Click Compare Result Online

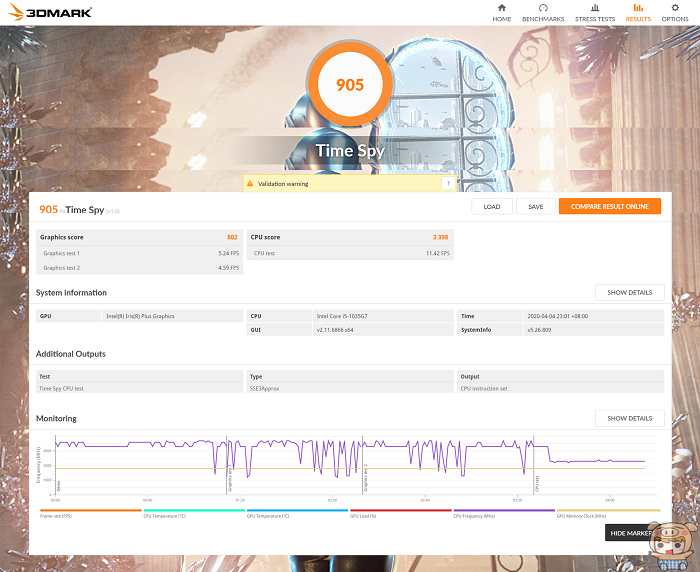(x=609, y=206)
